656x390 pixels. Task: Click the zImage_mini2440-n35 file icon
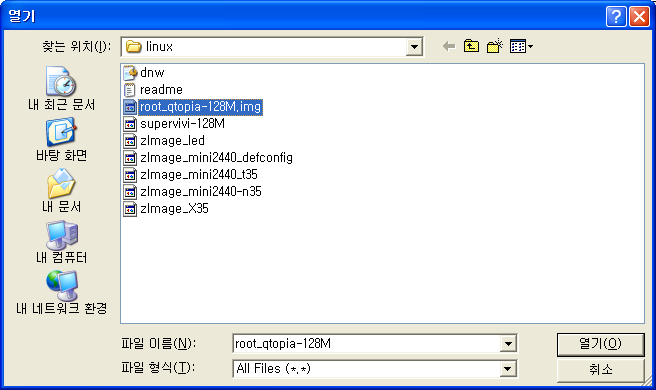(x=130, y=192)
